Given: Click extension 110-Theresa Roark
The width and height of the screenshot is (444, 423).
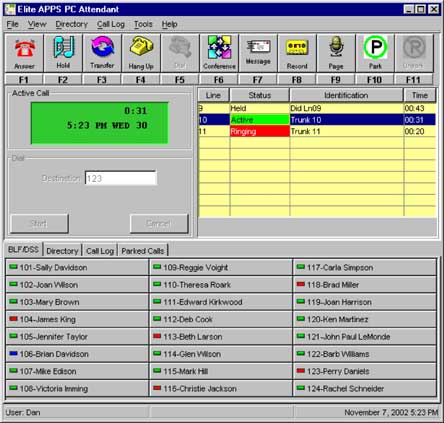Looking at the screenshot, I should click(x=221, y=285).
